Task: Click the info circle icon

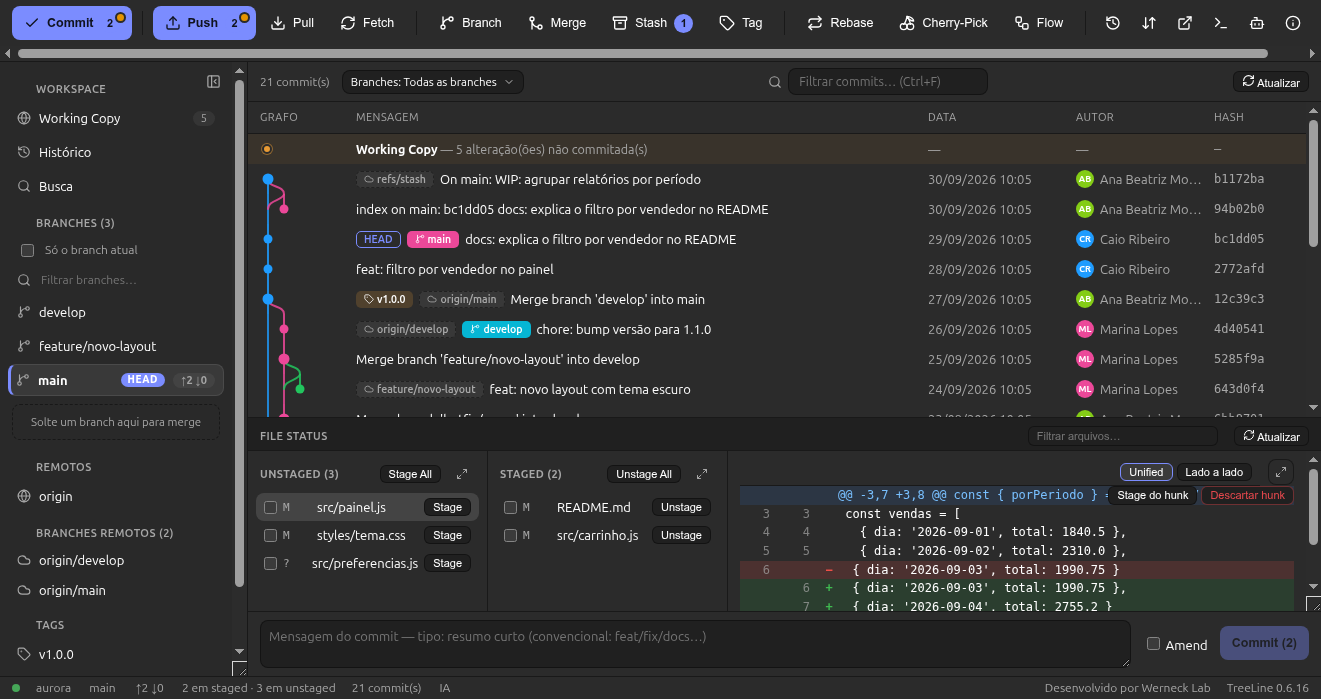Action: coord(1293,23)
